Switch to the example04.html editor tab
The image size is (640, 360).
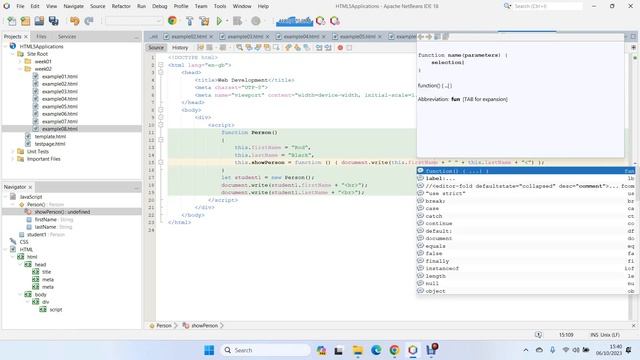click(301, 37)
